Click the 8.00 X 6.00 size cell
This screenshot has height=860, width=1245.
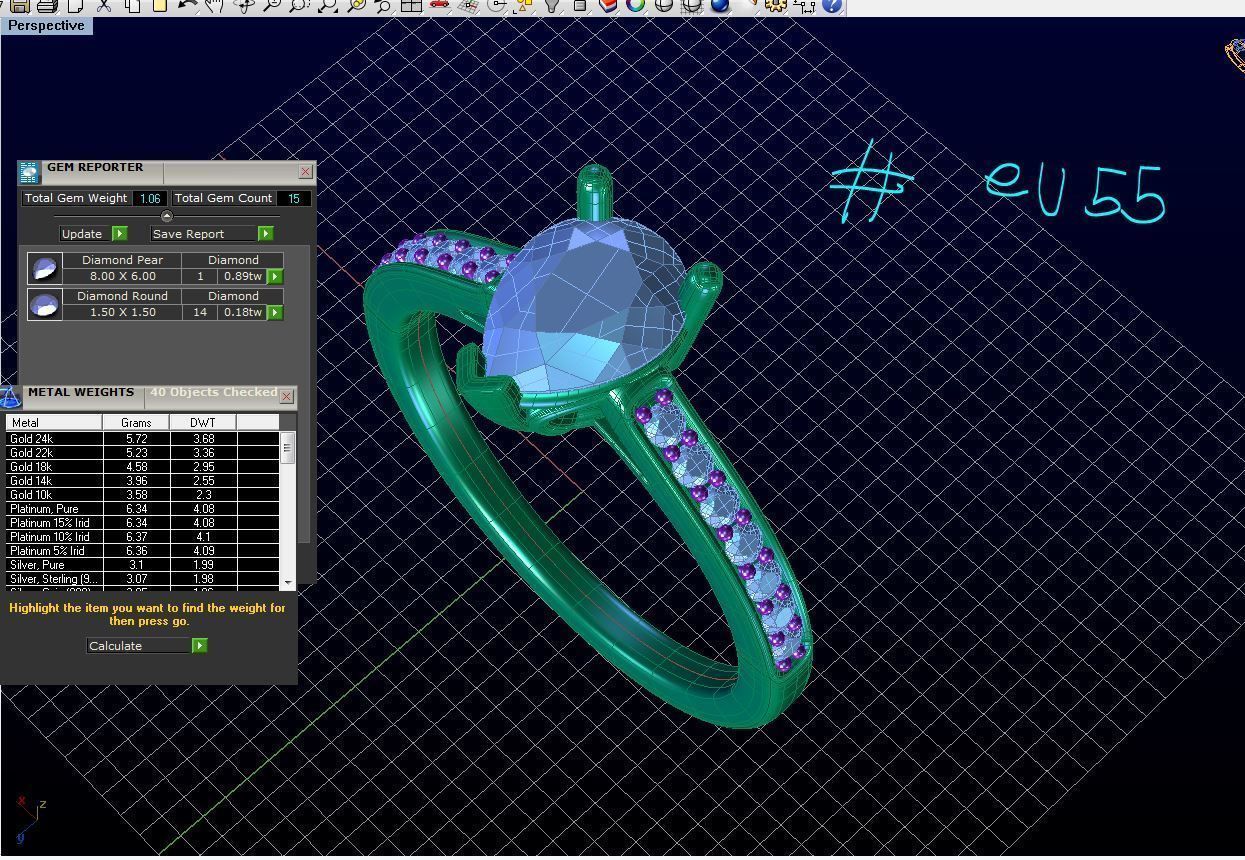click(122, 276)
